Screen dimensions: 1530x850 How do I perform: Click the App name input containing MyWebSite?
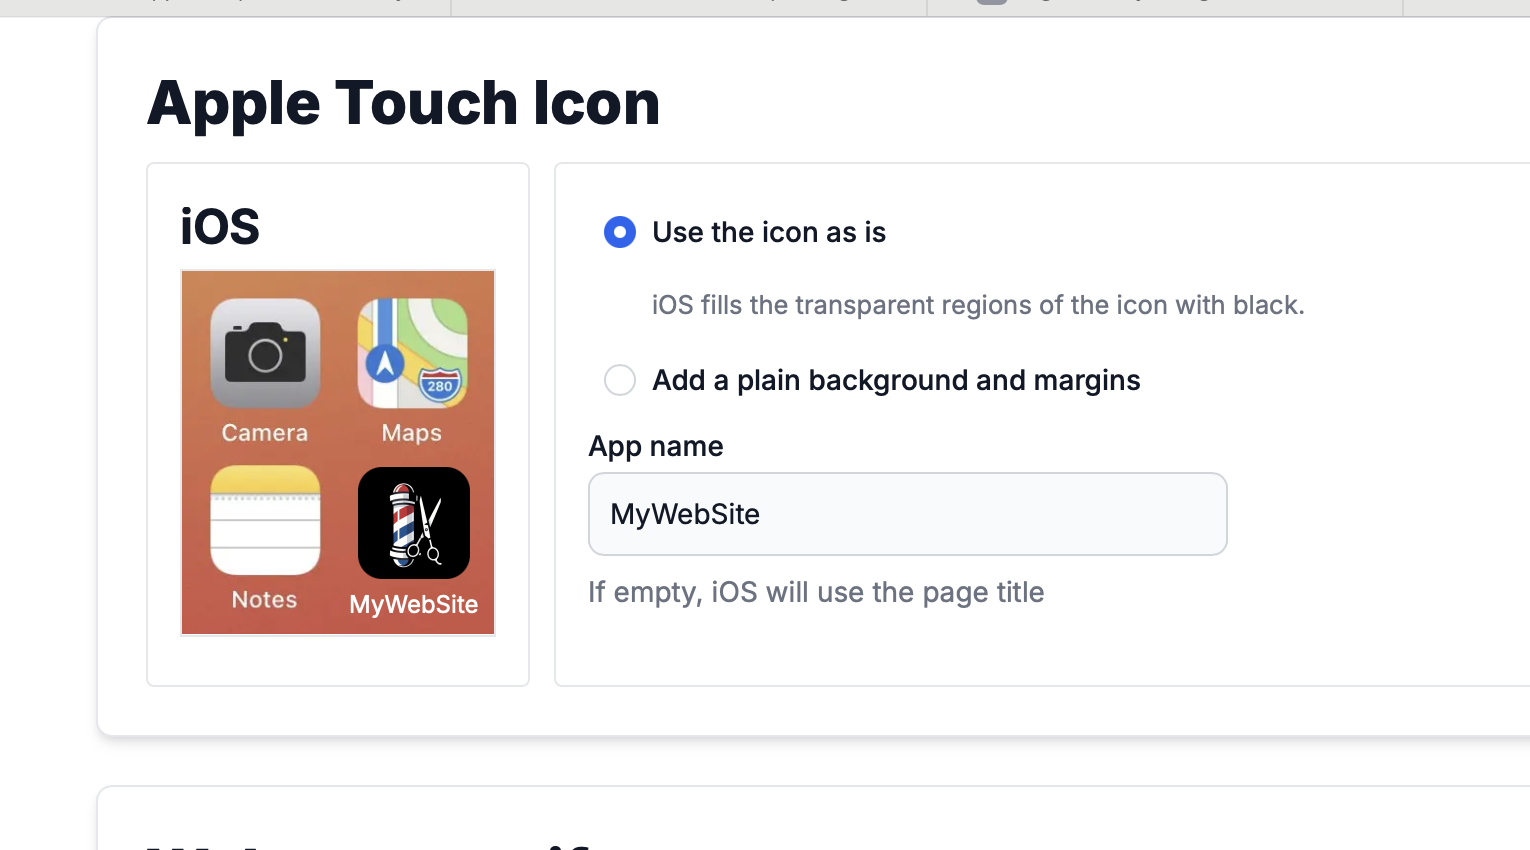pyautogui.click(x=907, y=513)
